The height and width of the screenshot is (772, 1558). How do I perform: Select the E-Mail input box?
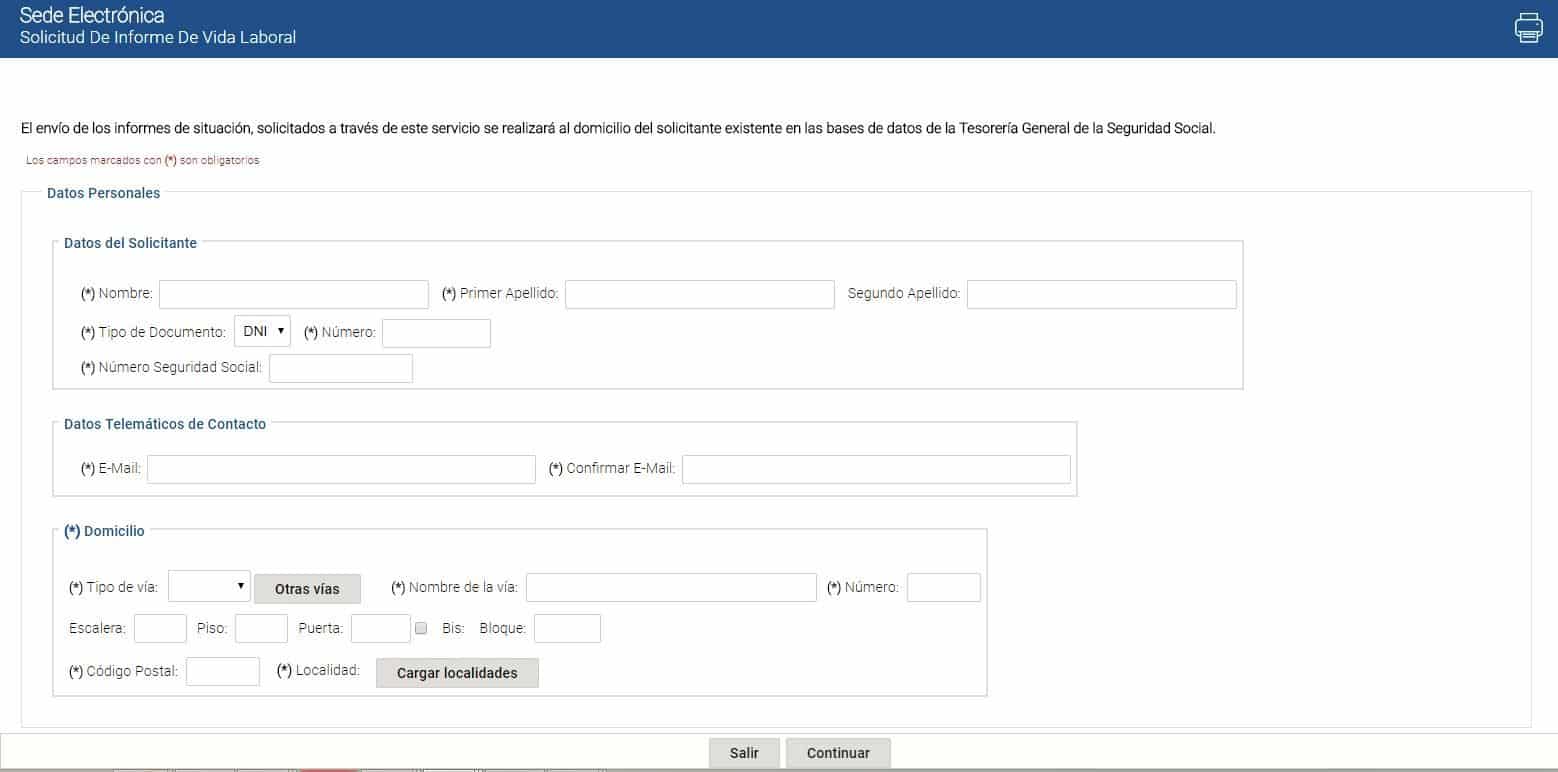pos(341,469)
